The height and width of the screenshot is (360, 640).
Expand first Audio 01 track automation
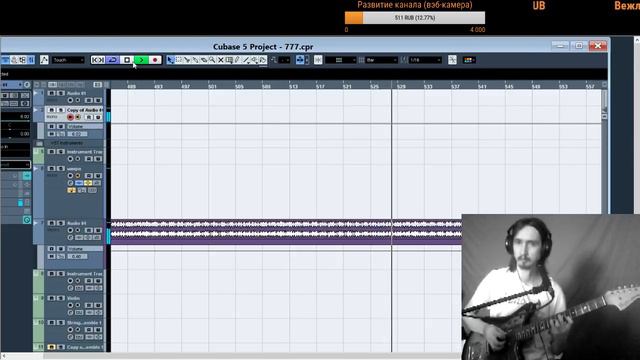(36, 93)
